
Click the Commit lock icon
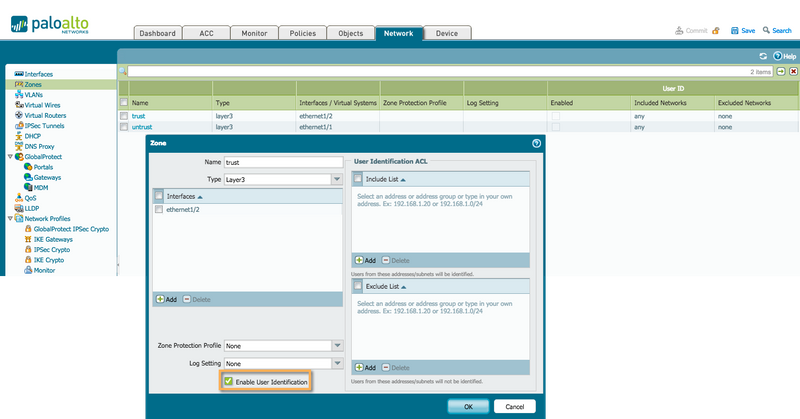pyautogui.click(x=716, y=31)
